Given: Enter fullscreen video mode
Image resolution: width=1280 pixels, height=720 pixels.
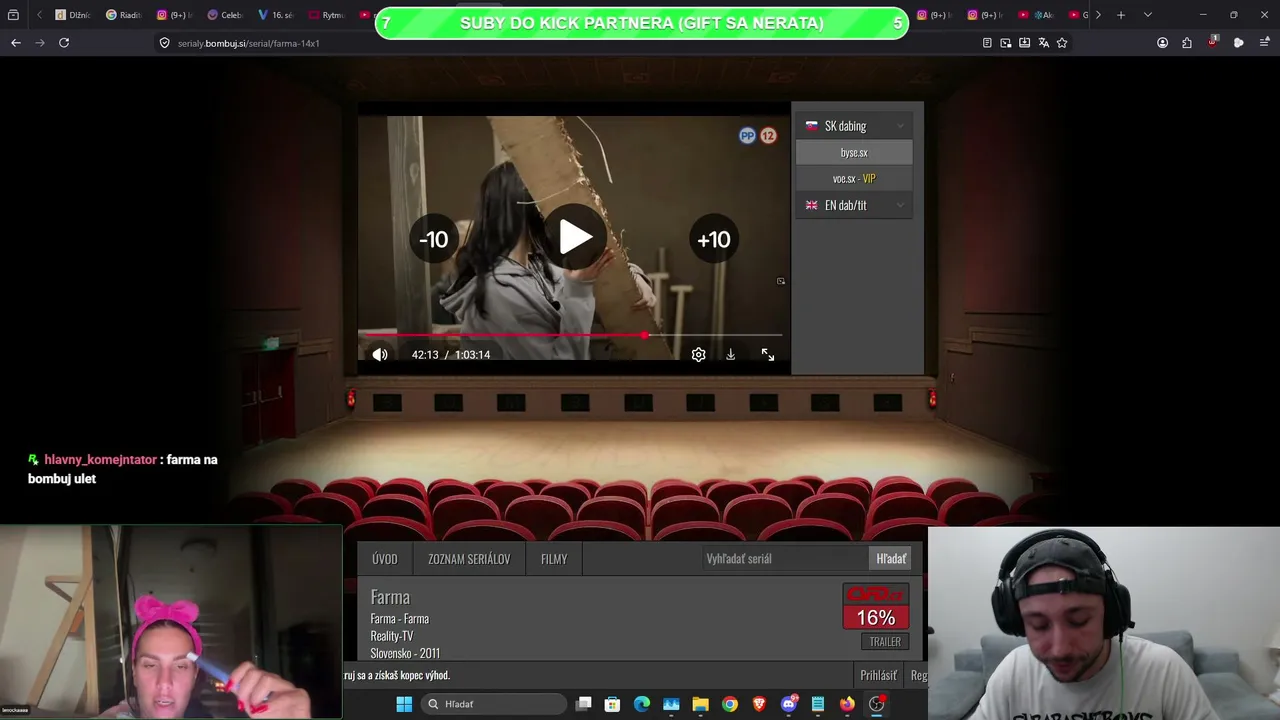Looking at the screenshot, I should [x=768, y=354].
